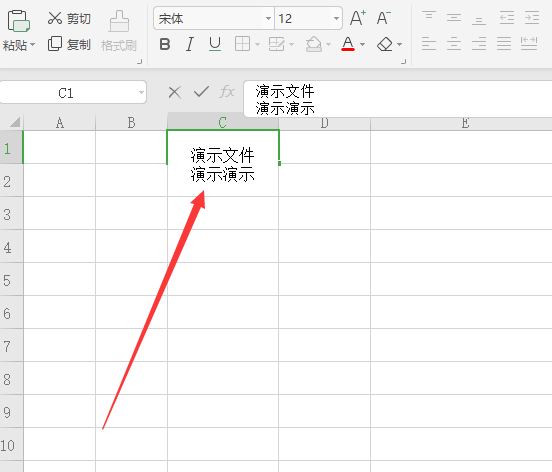Select row 5 header

point(11,279)
